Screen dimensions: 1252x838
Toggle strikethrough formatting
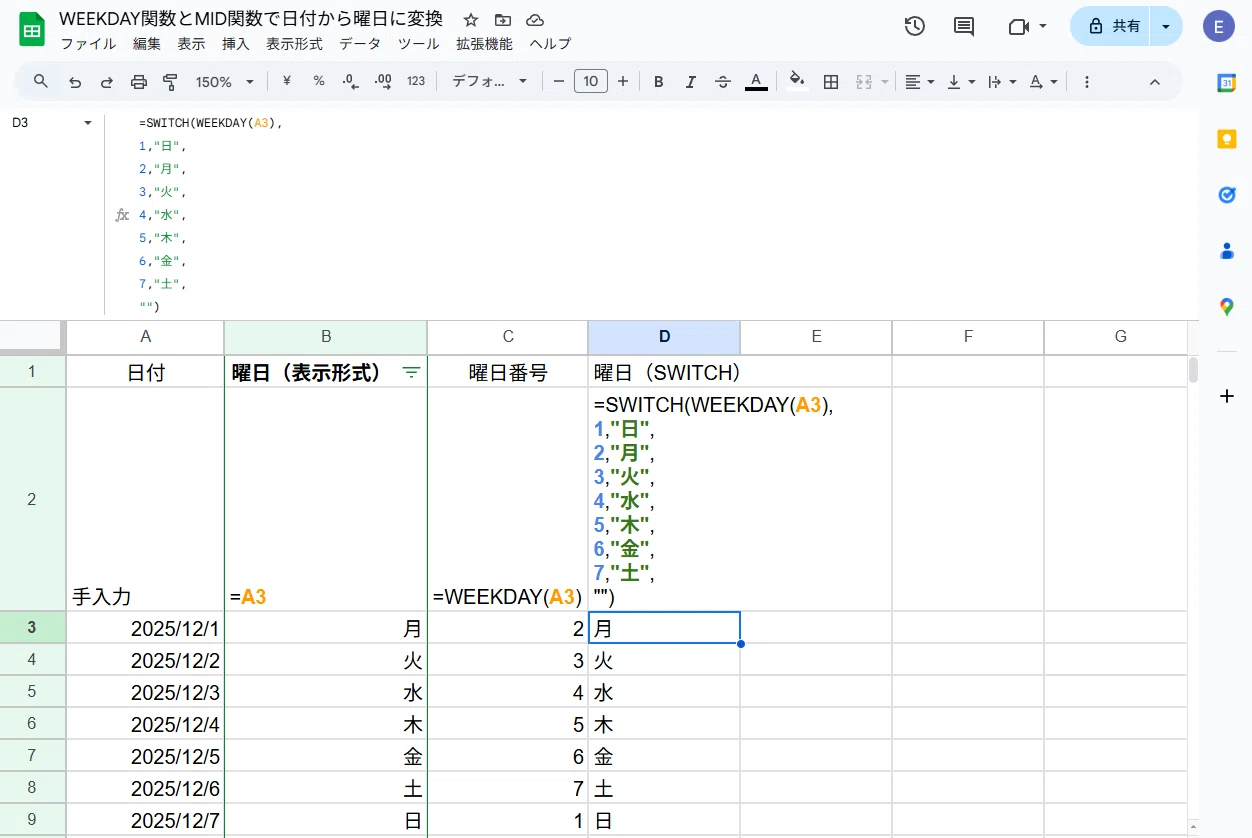pos(723,82)
